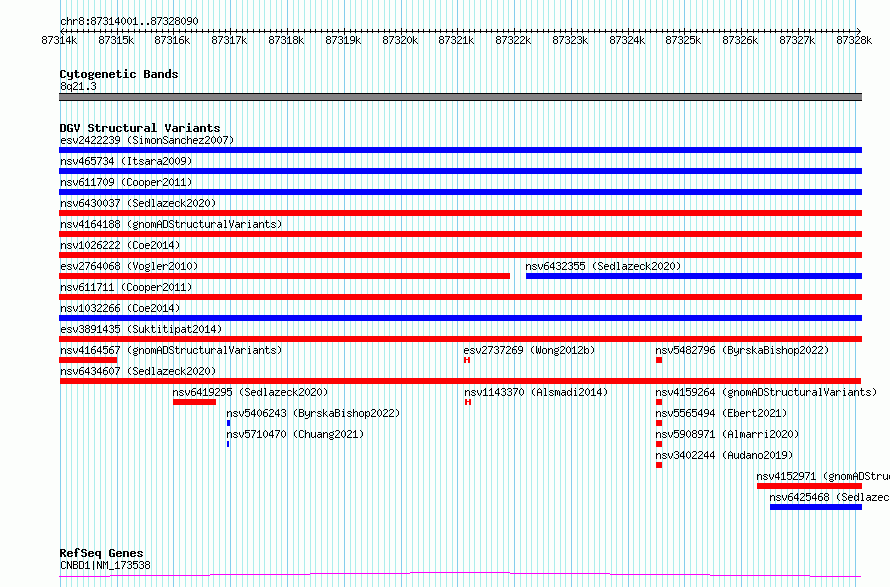890x587 pixels.
Task: Open variant esv2422239 (SimonSanchez2007) label
Action: click(147, 140)
